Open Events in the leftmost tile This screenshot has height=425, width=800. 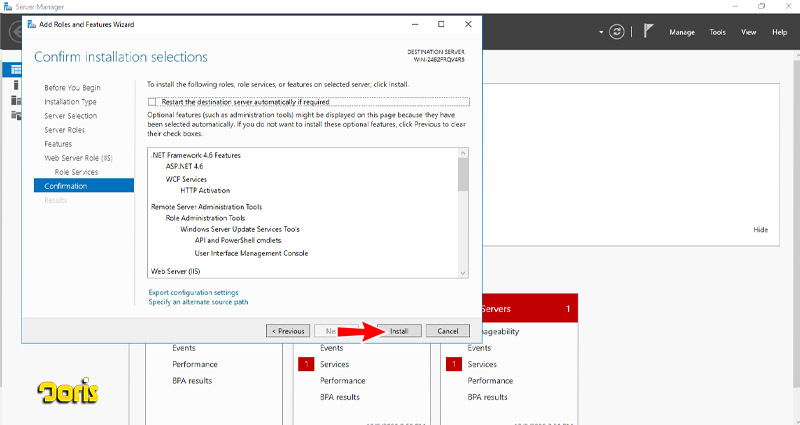(x=184, y=348)
